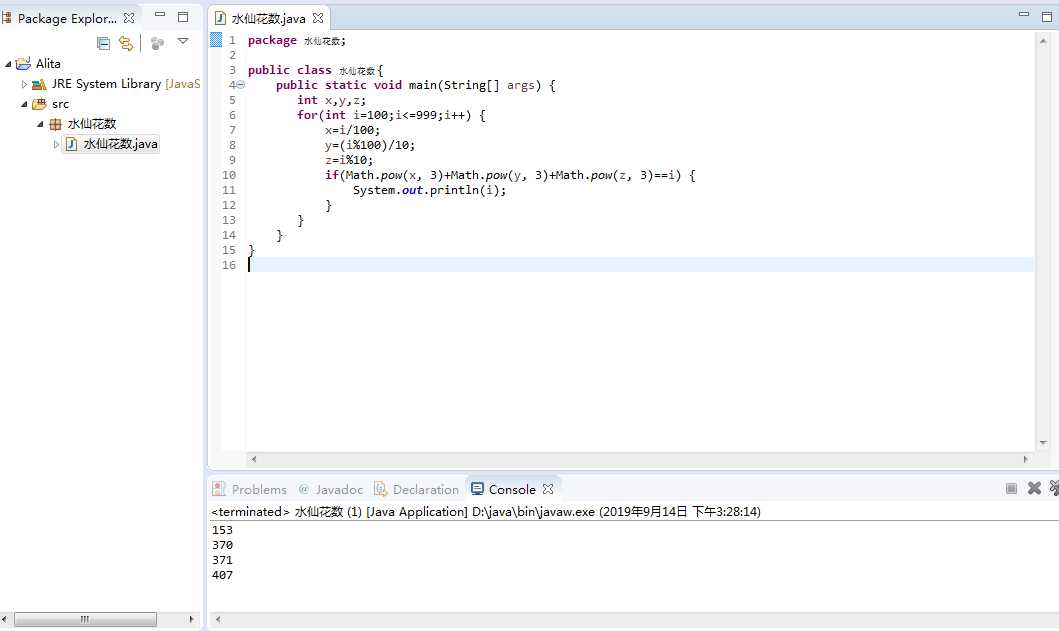Viewport: 1059px width, 631px height.
Task: Click editor horizontal scroll left arrow
Action: click(x=254, y=459)
